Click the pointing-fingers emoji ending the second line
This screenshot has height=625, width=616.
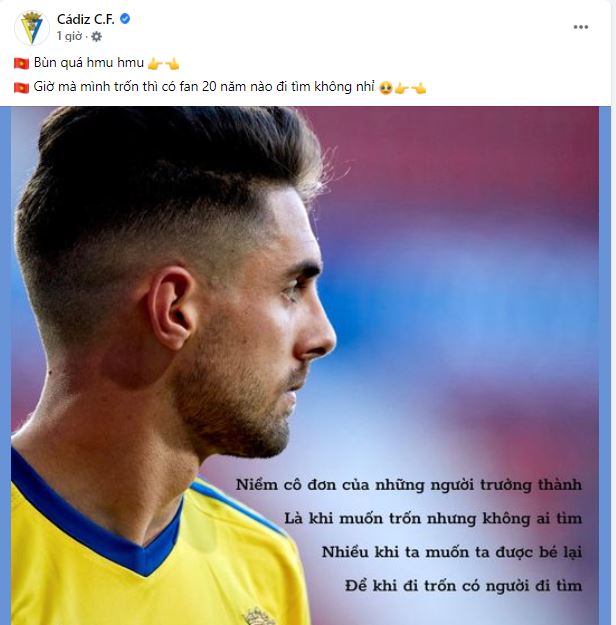(410, 88)
